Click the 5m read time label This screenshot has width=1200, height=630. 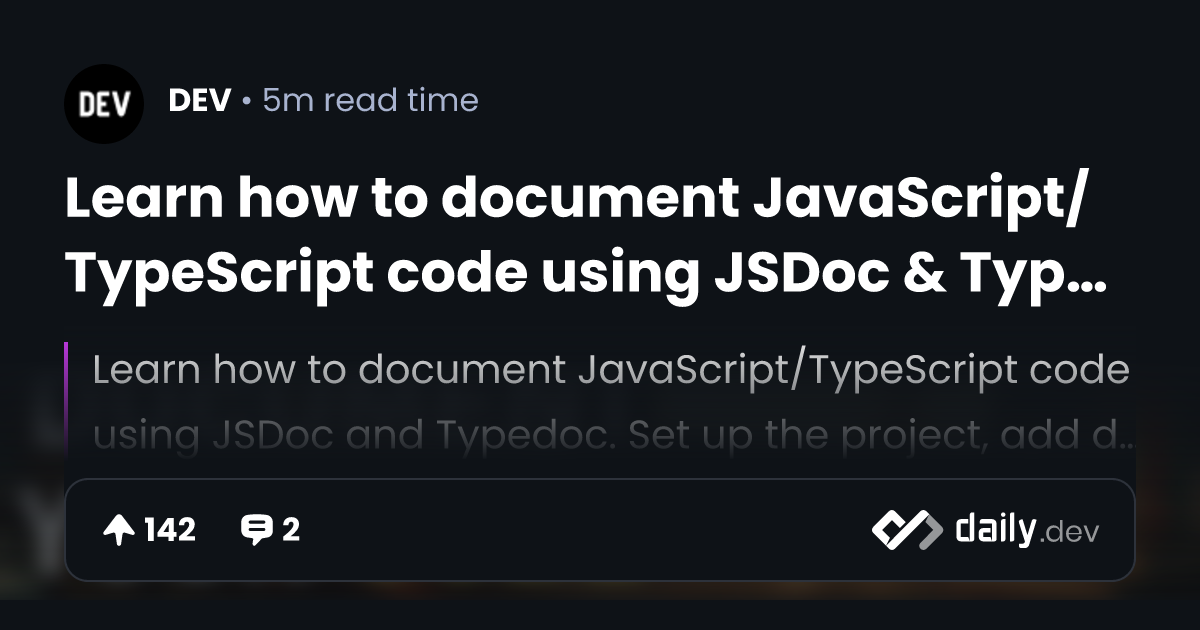click(370, 101)
